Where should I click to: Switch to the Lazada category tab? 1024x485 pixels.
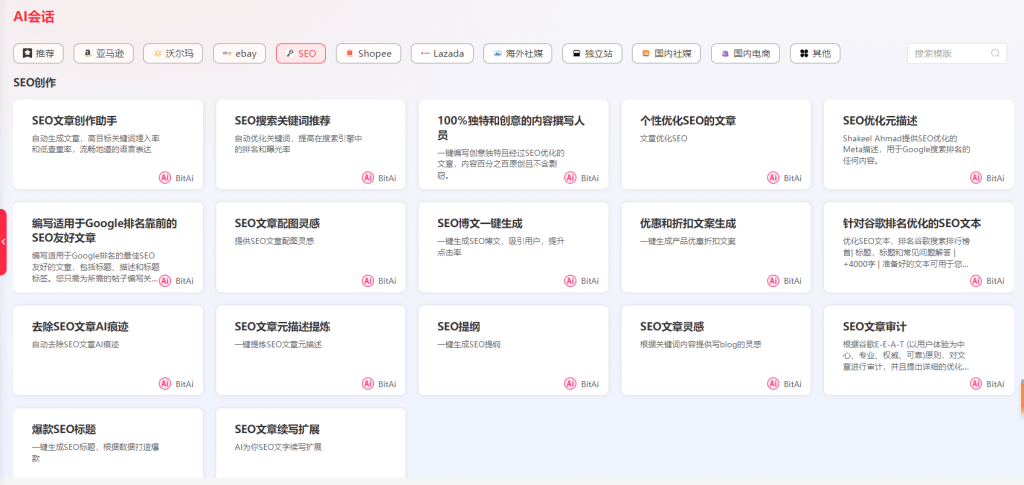tap(441, 53)
